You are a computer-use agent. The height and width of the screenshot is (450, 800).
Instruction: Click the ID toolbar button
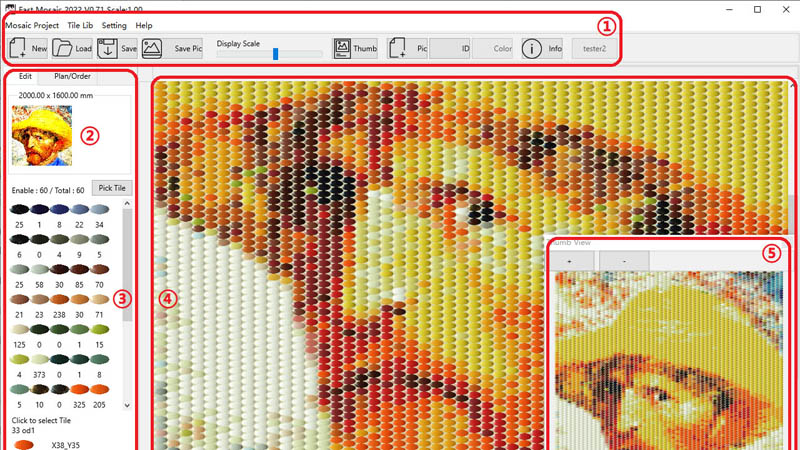click(449, 48)
